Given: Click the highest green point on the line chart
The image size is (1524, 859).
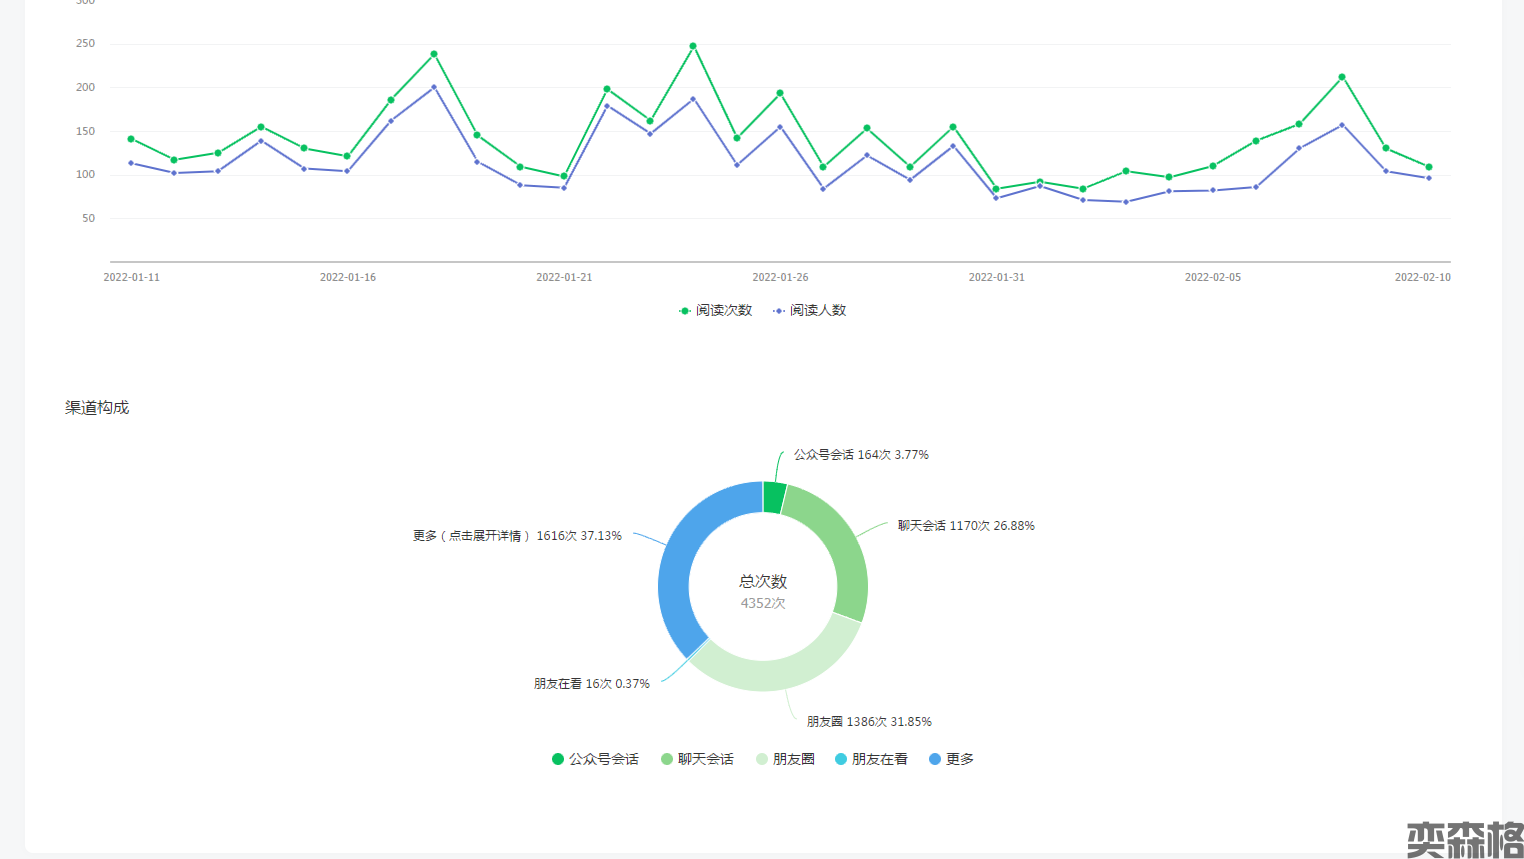Looking at the screenshot, I should pyautogui.click(x=693, y=46).
